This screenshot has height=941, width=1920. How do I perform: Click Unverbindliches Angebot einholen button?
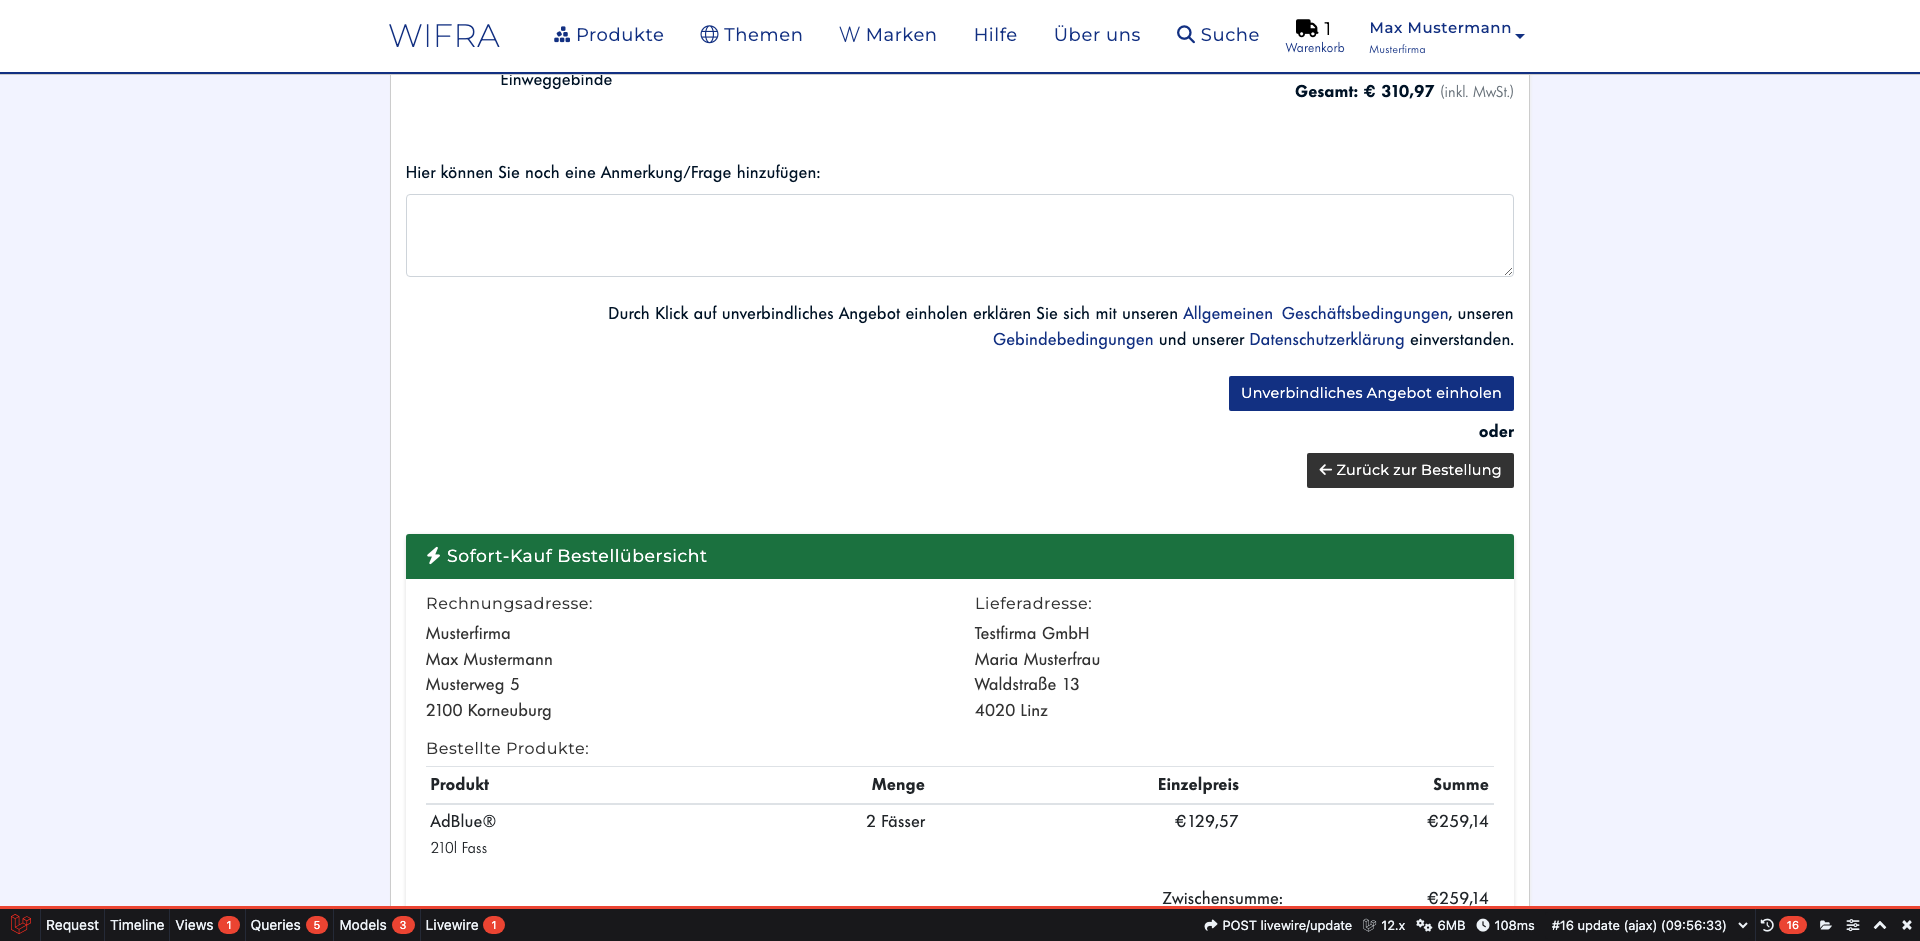(x=1370, y=393)
